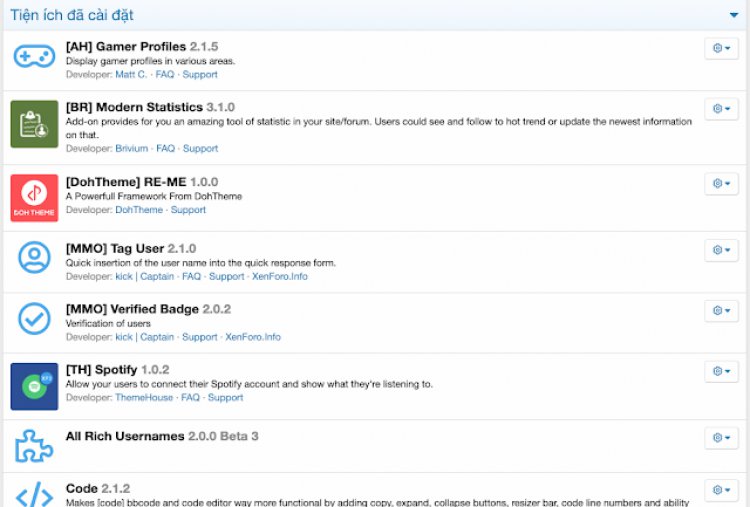750x507 pixels.
Task: Open Support link for Tag User
Action: tap(227, 276)
